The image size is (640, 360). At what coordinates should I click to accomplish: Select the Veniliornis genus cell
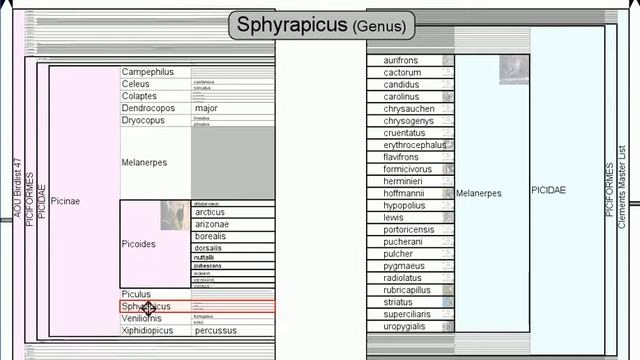coord(156,318)
